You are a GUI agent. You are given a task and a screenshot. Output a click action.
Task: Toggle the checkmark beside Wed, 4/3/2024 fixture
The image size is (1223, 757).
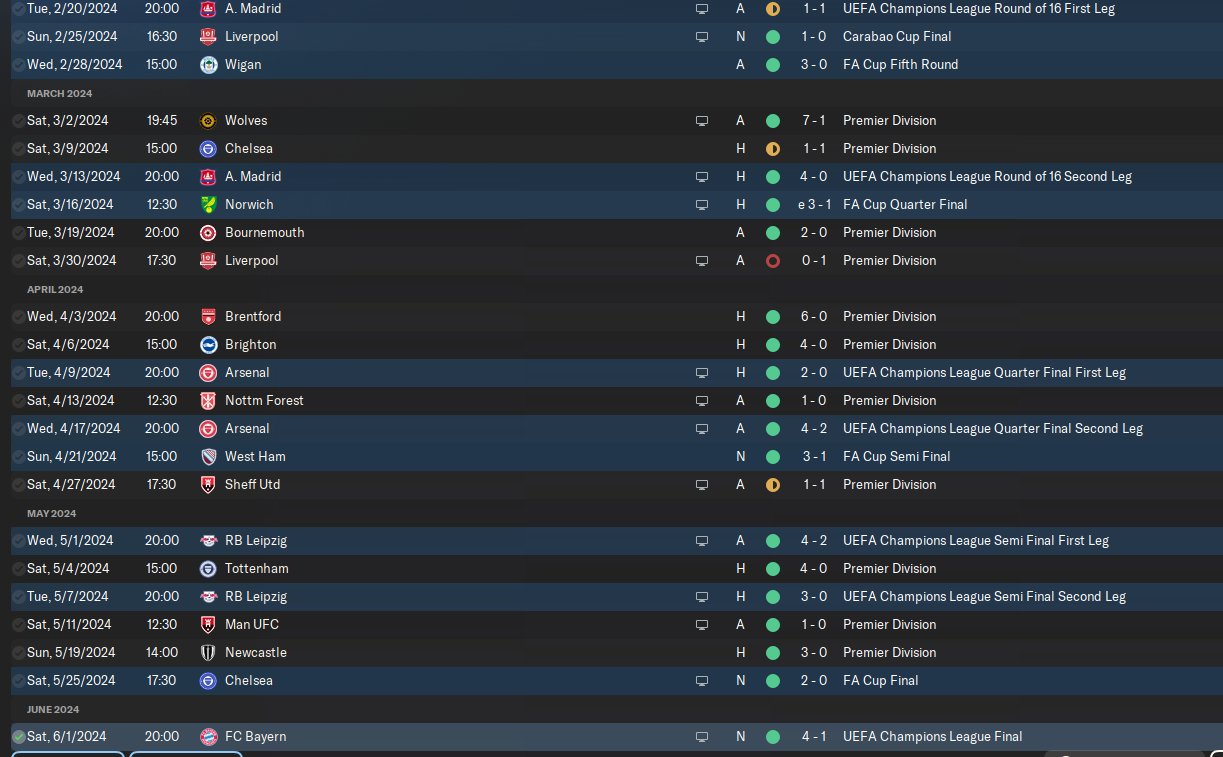coord(18,317)
